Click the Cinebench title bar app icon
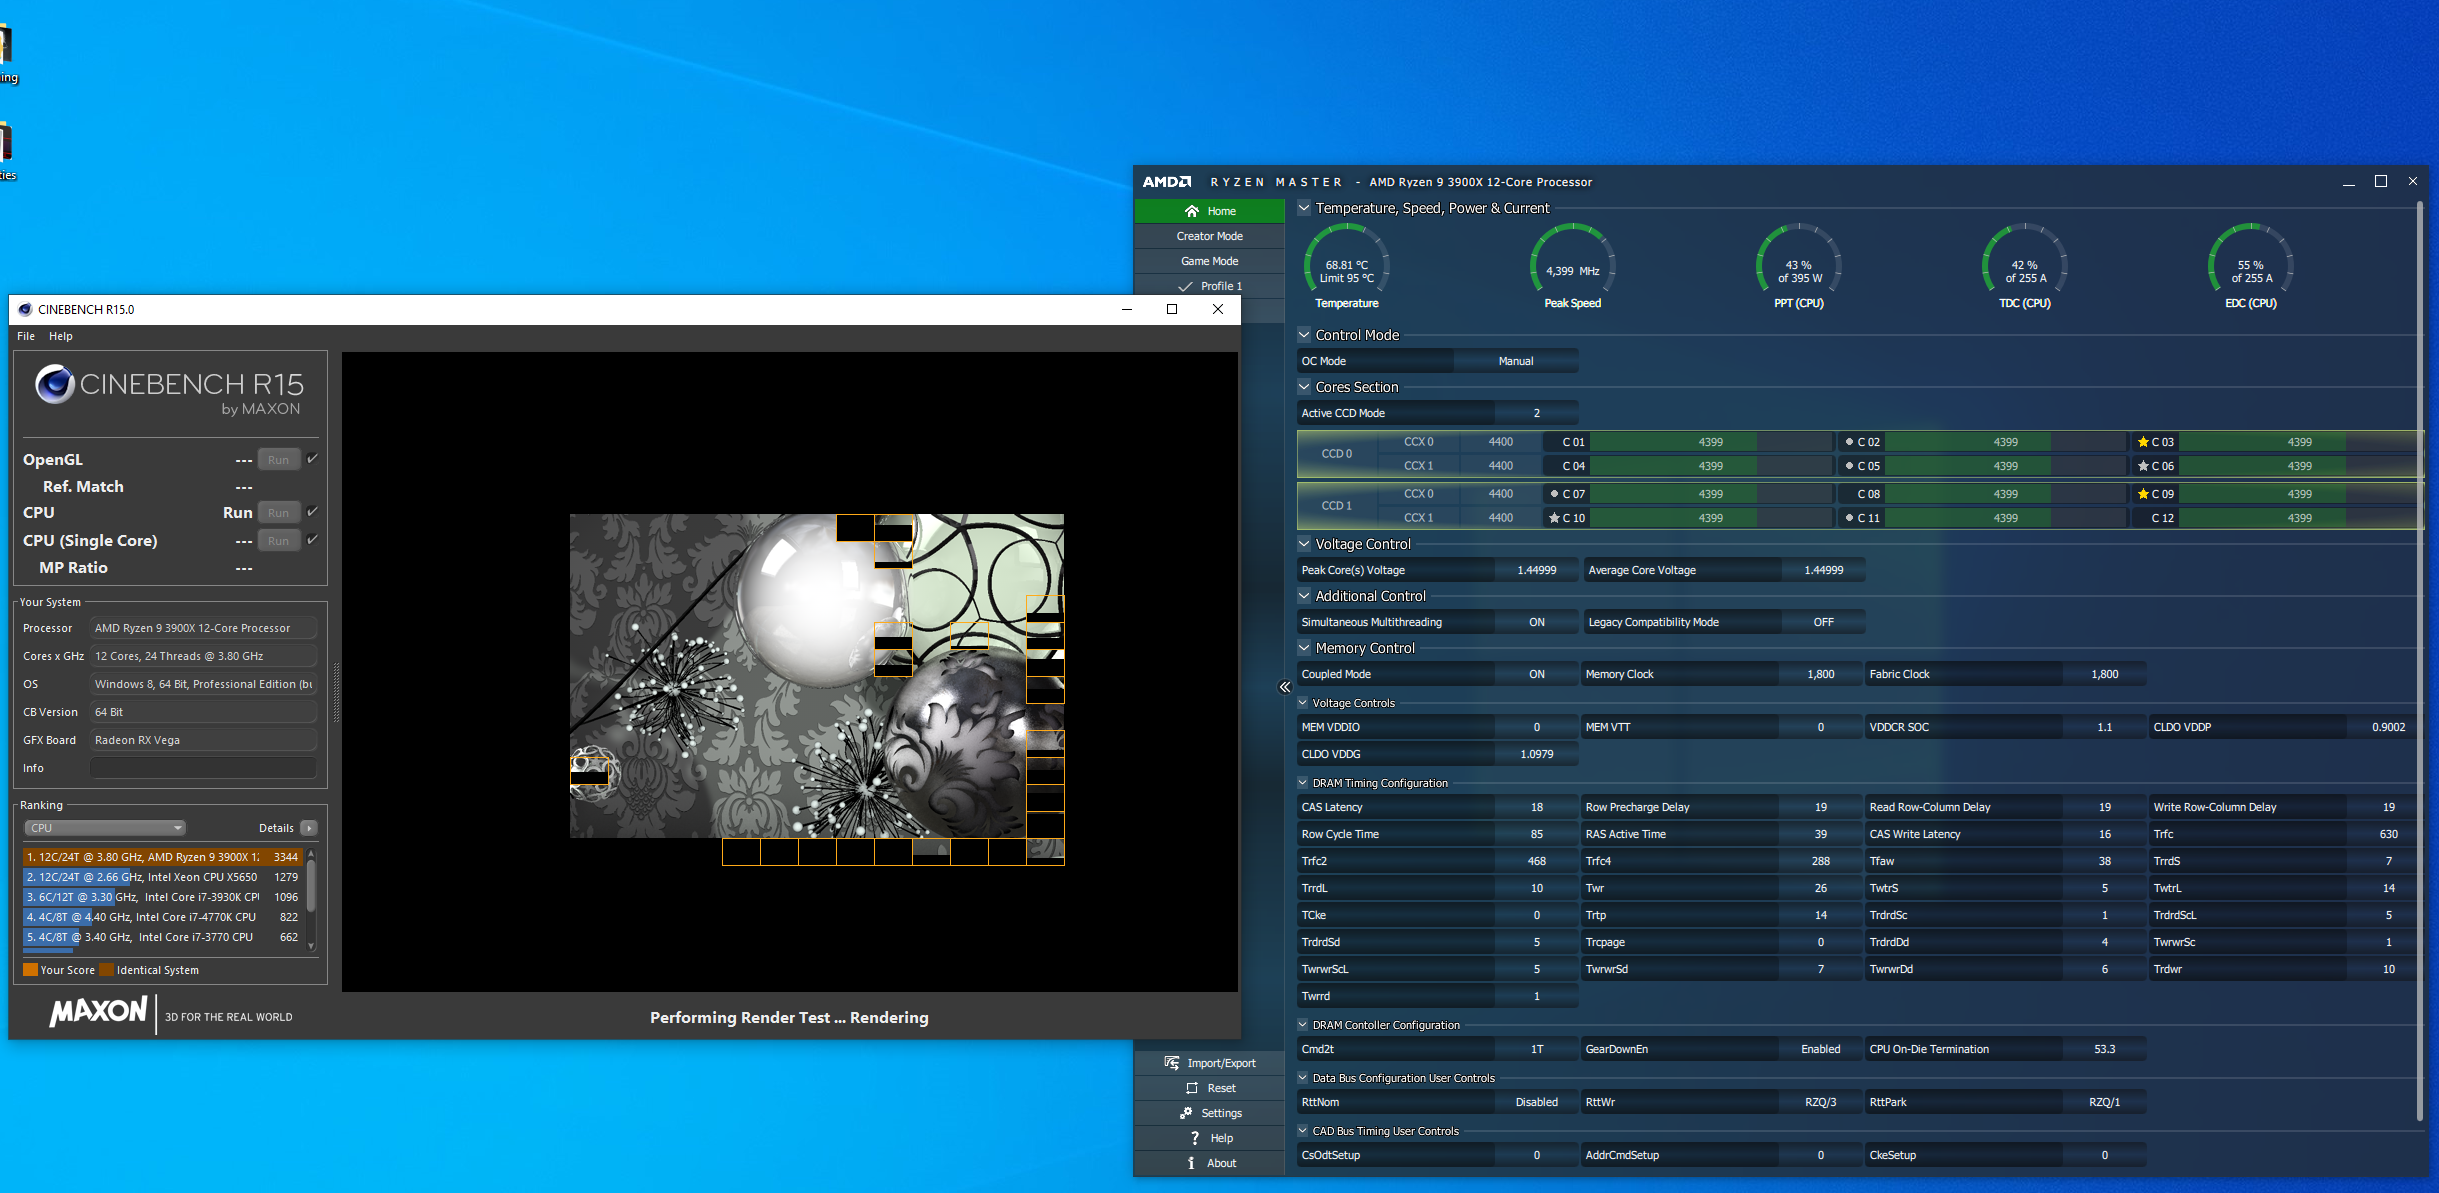Image resolution: width=2439 pixels, height=1193 pixels. 25,309
